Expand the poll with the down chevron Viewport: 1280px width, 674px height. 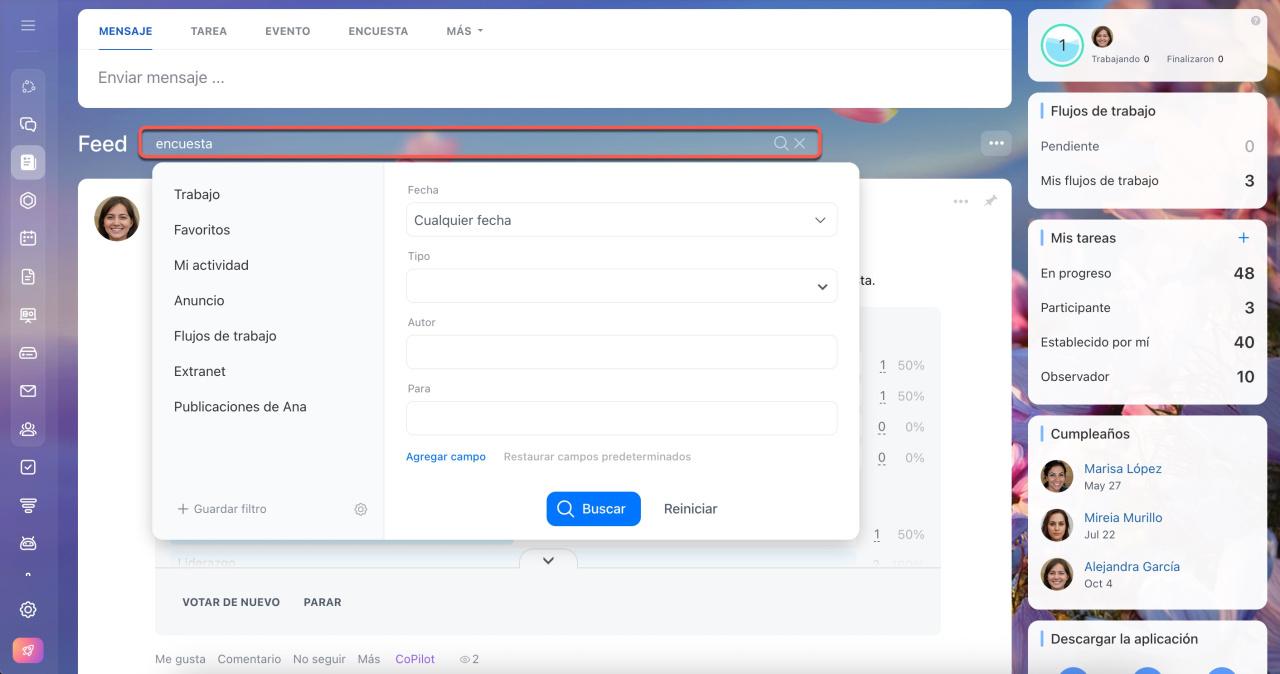[x=548, y=561]
